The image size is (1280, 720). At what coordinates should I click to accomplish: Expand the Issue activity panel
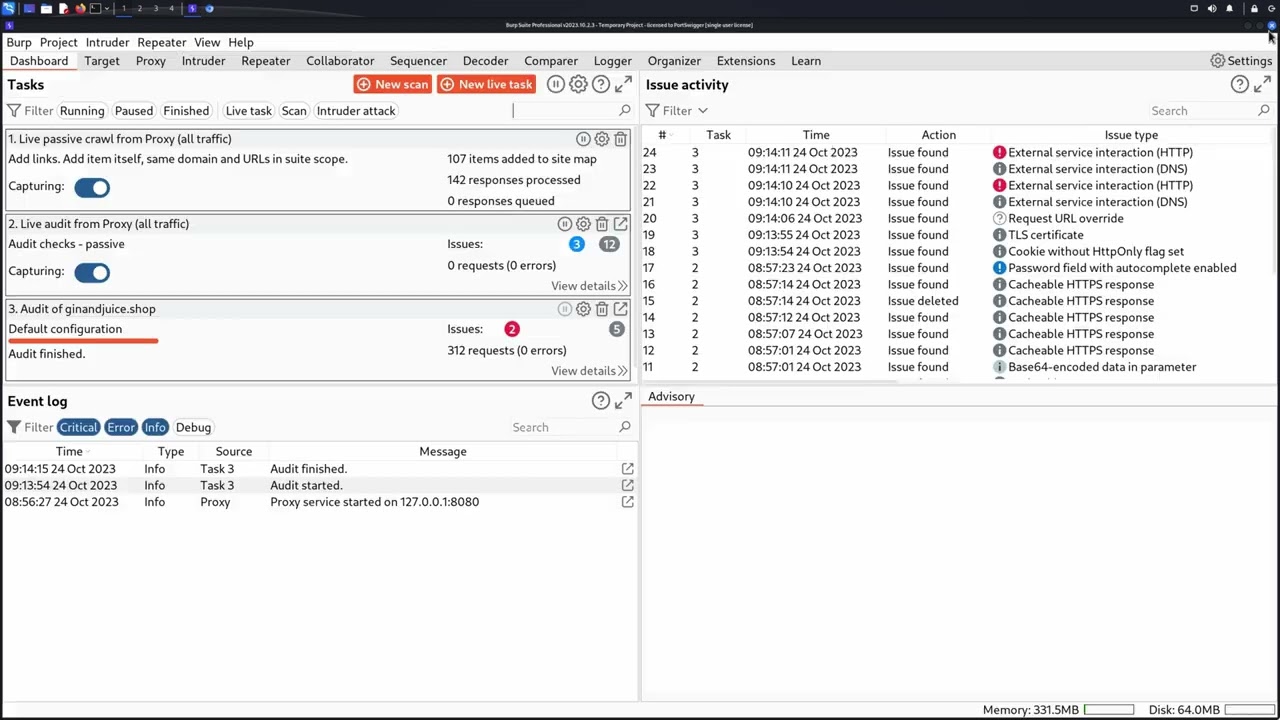tap(1263, 85)
